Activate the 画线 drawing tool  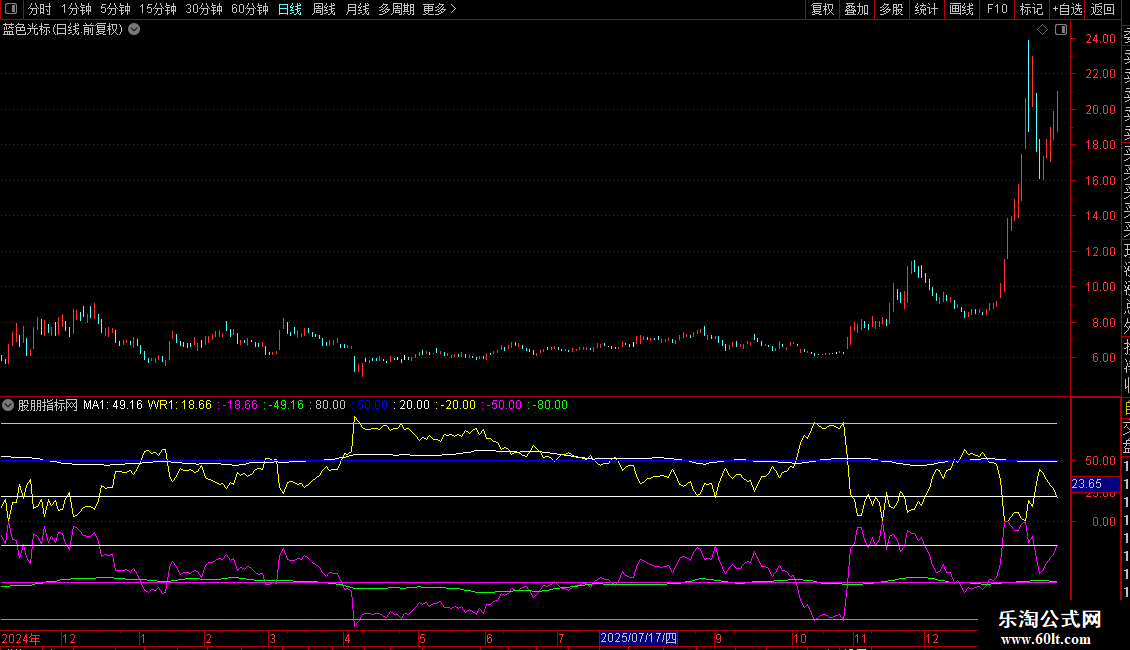point(961,9)
